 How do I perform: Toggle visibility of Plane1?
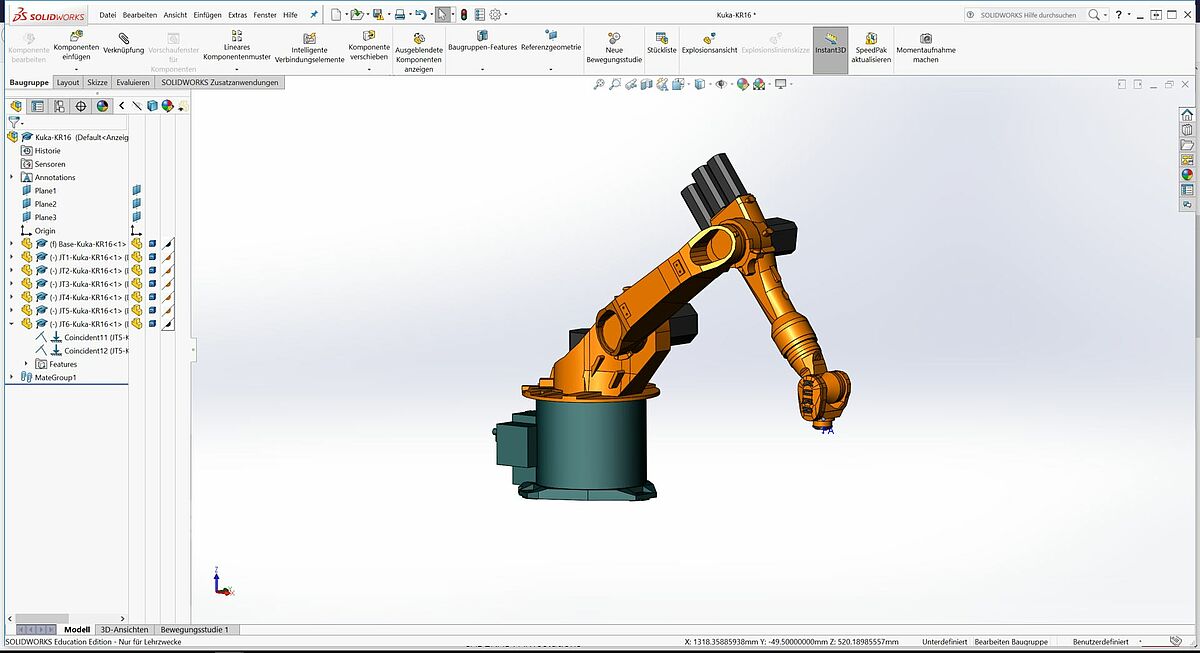pyautogui.click(x=136, y=190)
